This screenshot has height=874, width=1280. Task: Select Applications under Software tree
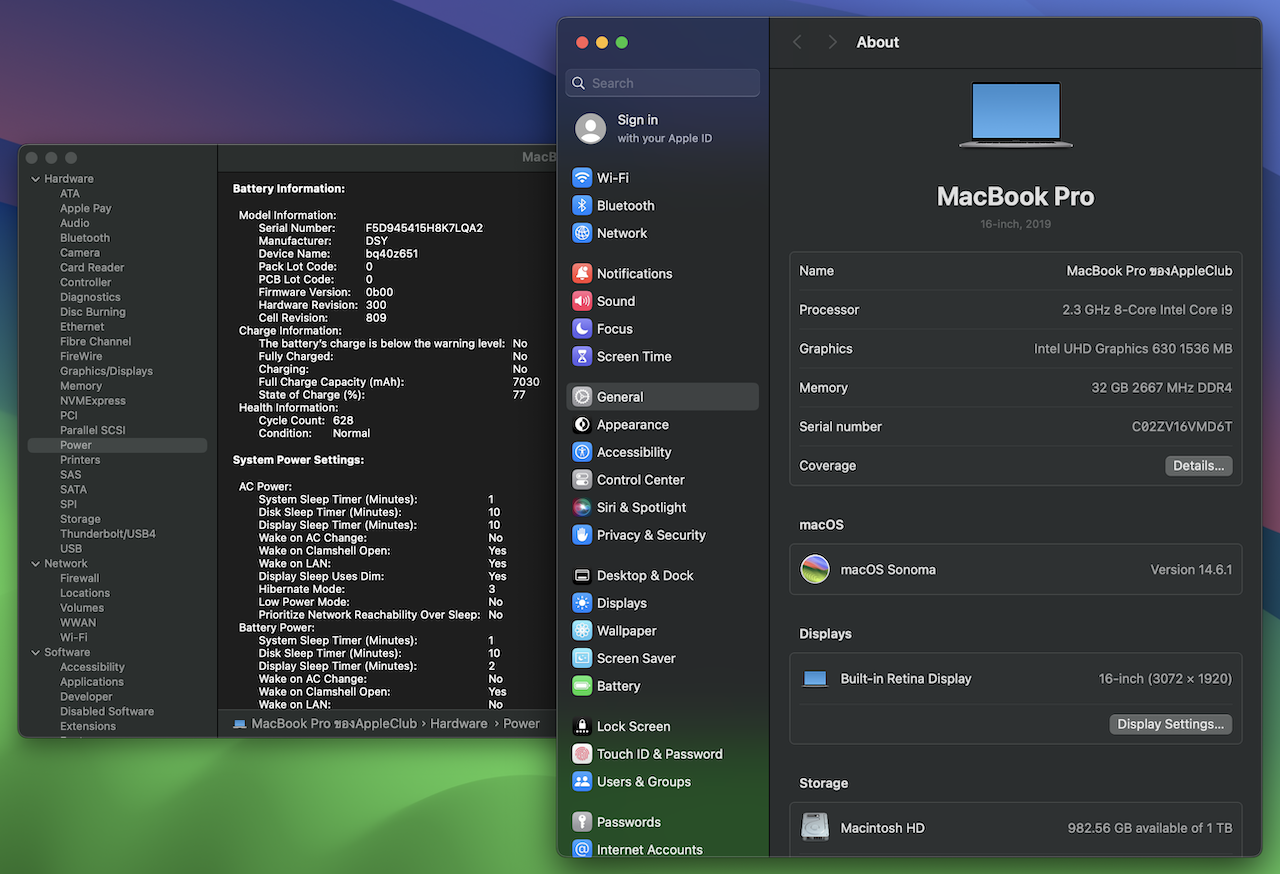pos(92,682)
